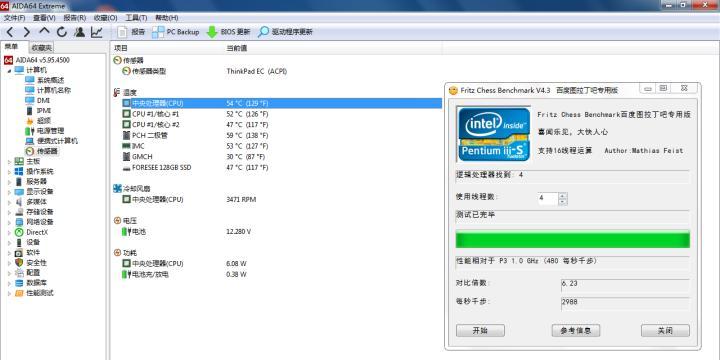The height and width of the screenshot is (360, 720).
Task: Select the 电池 12.280 V row
Action: pos(277,232)
